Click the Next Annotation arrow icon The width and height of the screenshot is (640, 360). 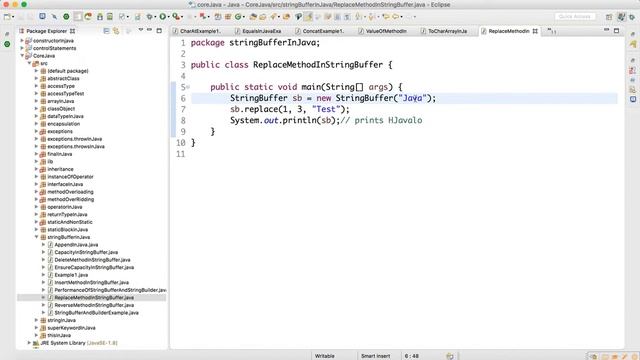pos(358,17)
